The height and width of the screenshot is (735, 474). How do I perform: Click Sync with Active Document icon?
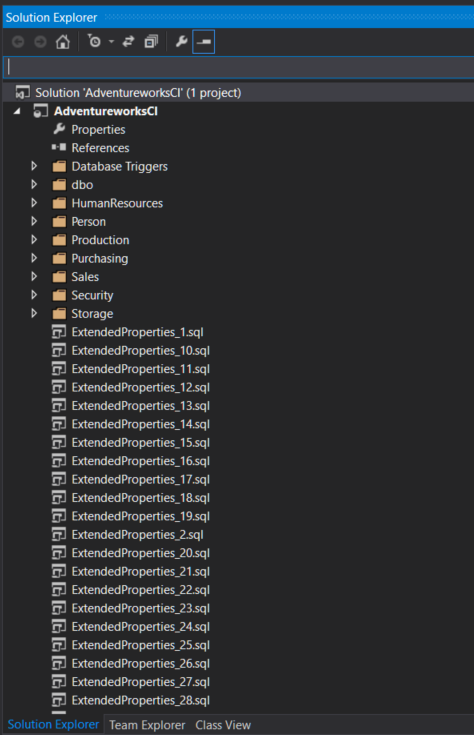128,42
